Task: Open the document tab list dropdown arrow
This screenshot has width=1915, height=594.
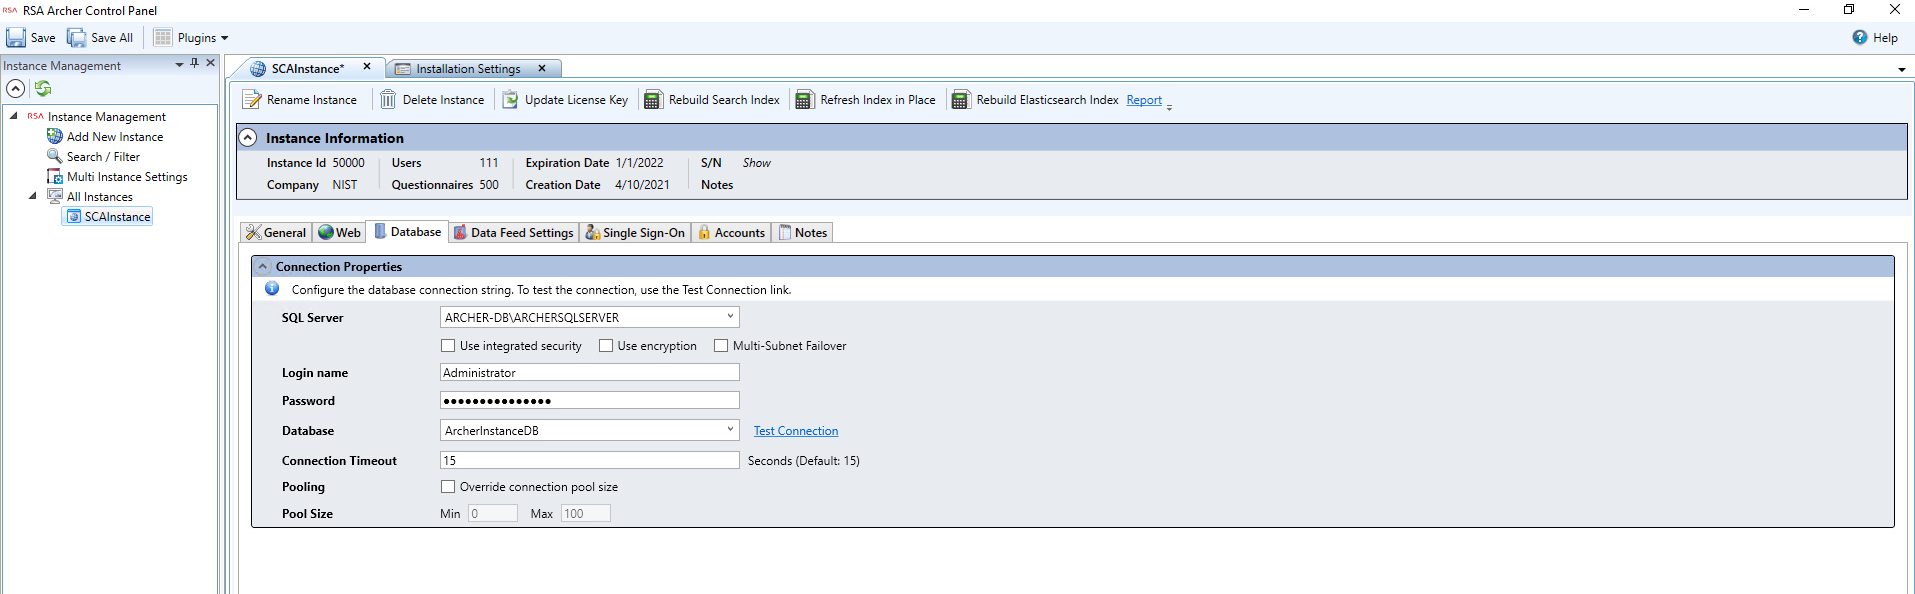Action: coord(1902,70)
